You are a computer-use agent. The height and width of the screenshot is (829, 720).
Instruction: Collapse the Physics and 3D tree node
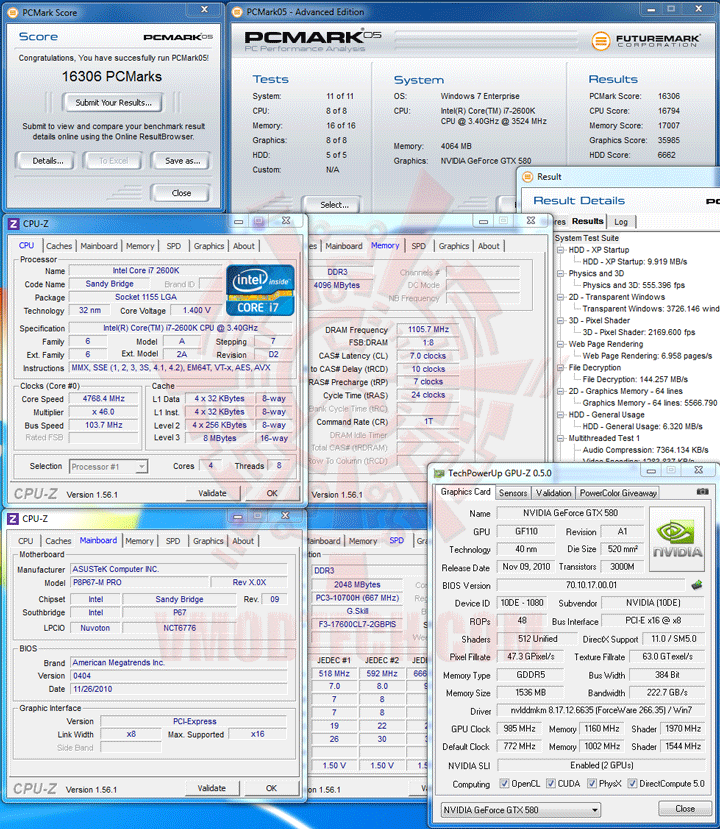point(560,273)
